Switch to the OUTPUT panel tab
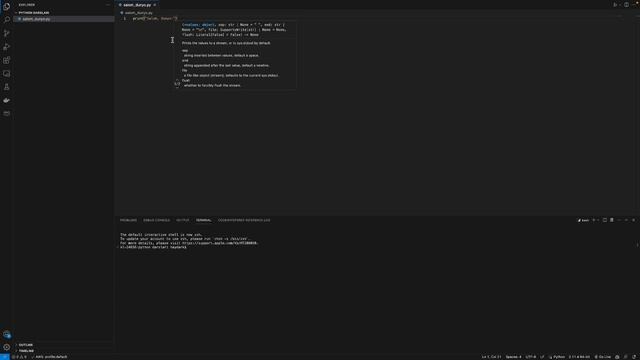Screen dimensions: 640x360 tap(182, 220)
